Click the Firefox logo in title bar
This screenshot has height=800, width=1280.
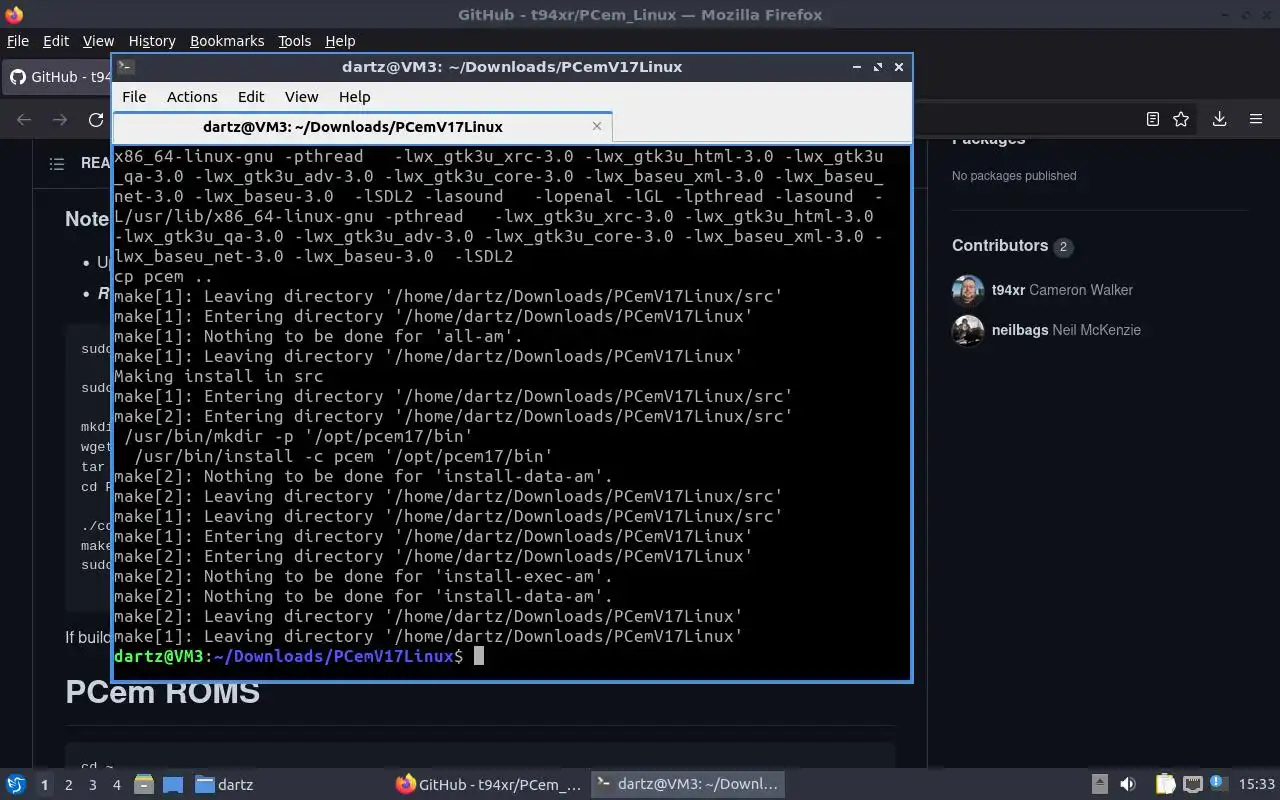pyautogui.click(x=13, y=15)
